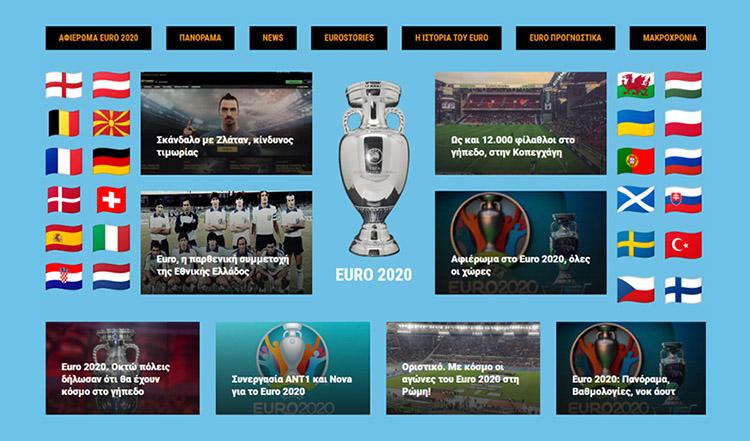Screen dimensions: 750x441
Task: Click the England flag icon
Action: [x=64, y=85]
